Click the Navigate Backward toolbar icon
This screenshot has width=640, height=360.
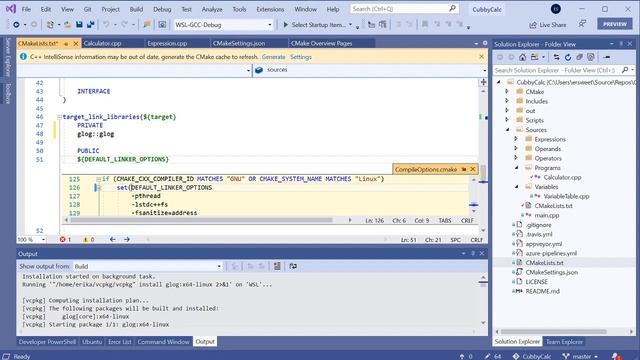16,25
